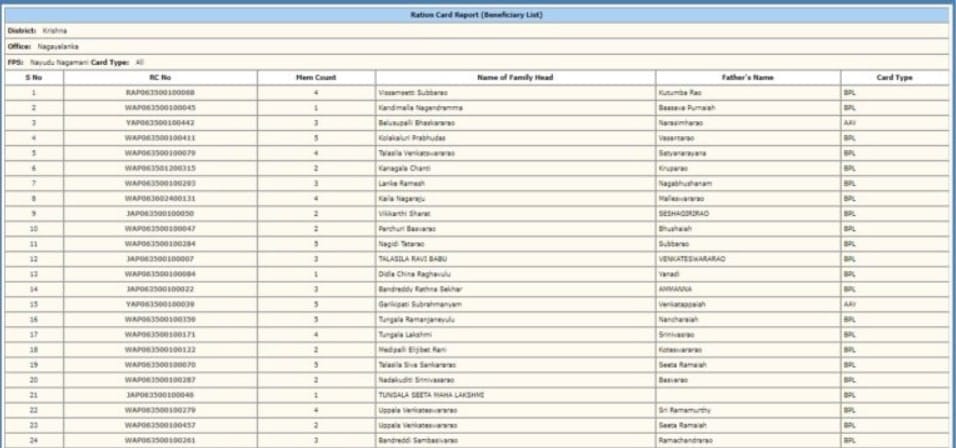Viewport: 956px width, 448px height.
Task: Open ration card JAP063500100007
Action: tap(160, 258)
